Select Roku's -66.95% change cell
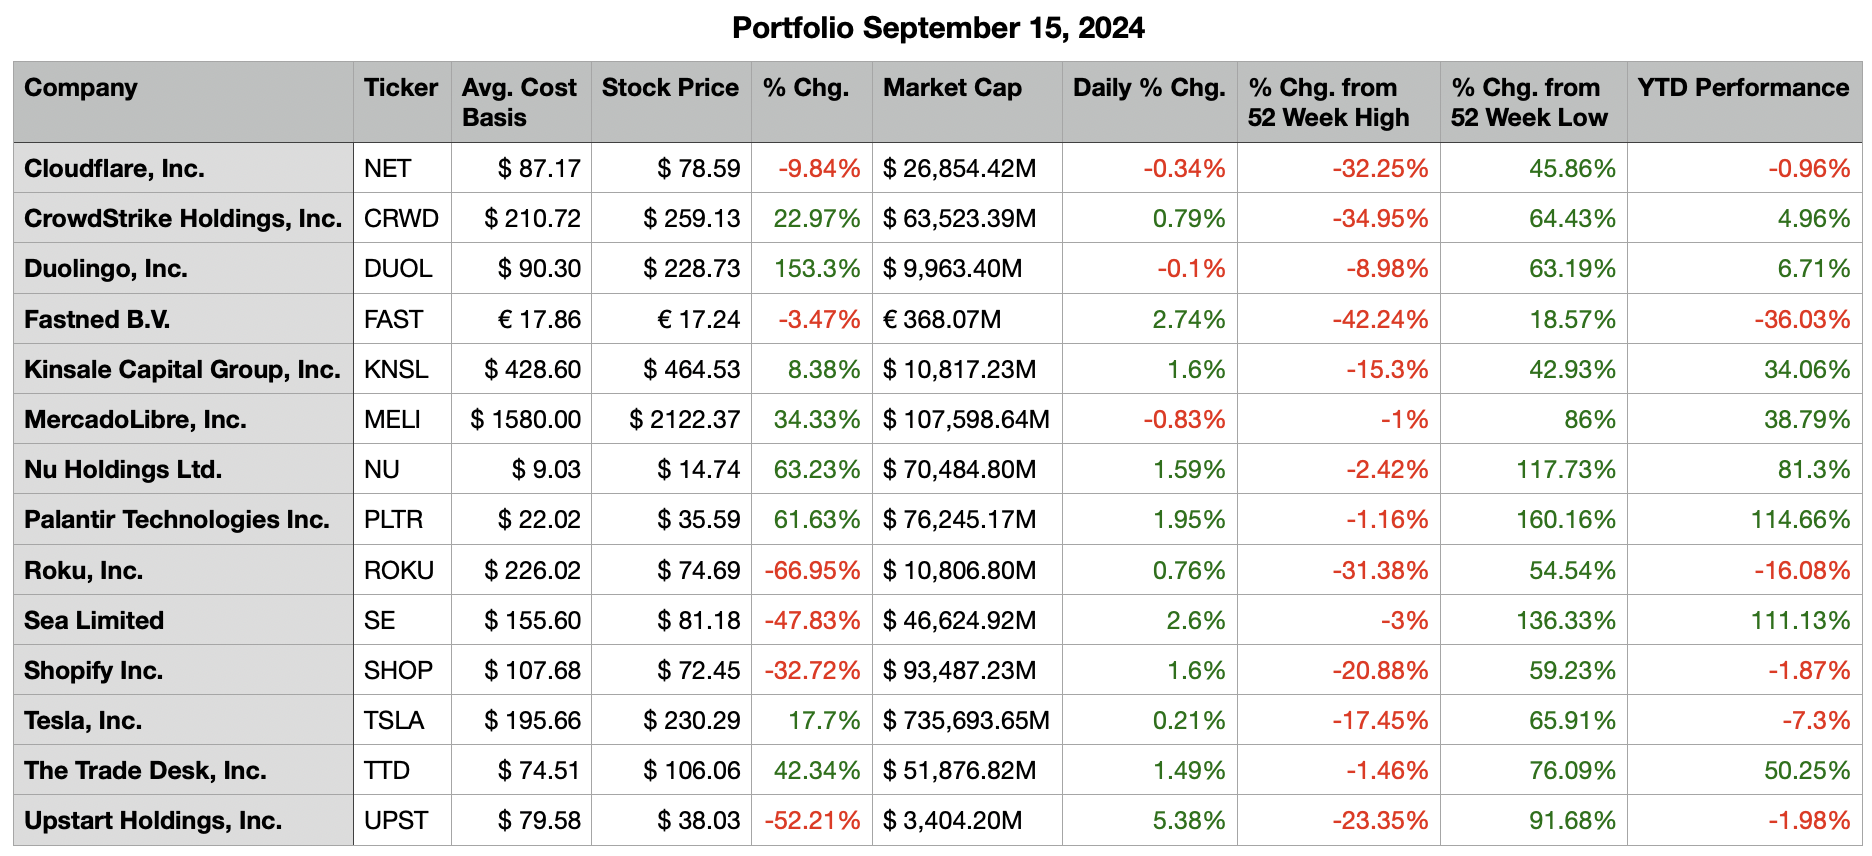 pos(812,571)
